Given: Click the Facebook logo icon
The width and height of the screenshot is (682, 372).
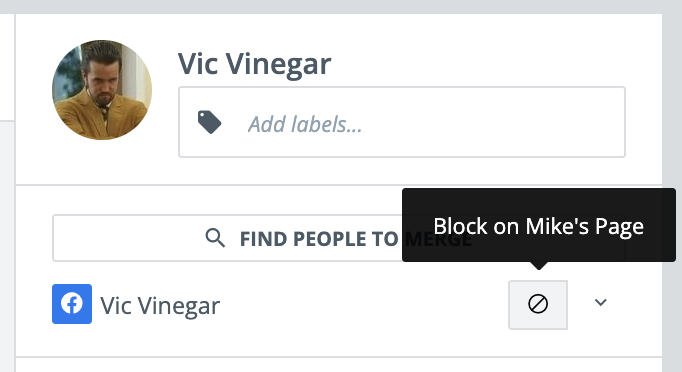Looking at the screenshot, I should coord(72,304).
